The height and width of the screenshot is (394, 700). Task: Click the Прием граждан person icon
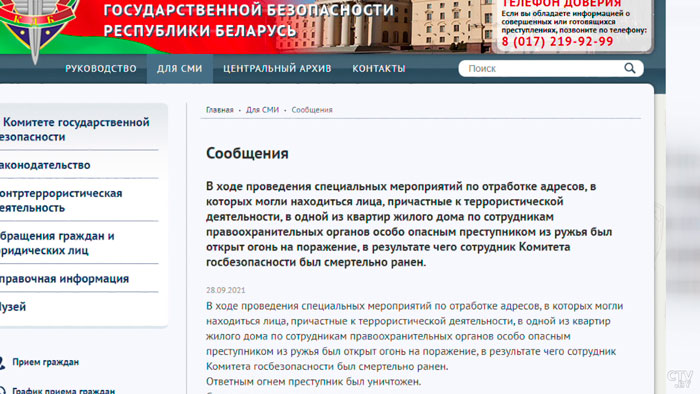pos(2,362)
